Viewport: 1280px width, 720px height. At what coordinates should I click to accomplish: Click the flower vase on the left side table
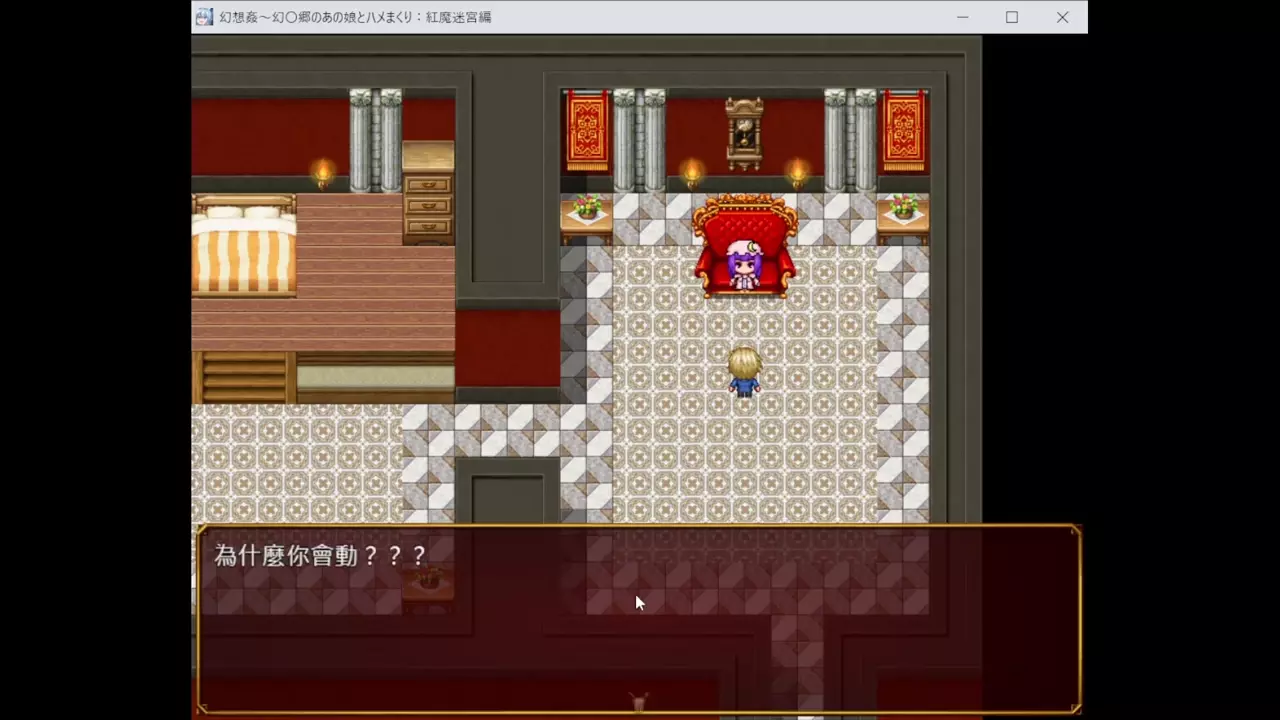click(x=587, y=207)
